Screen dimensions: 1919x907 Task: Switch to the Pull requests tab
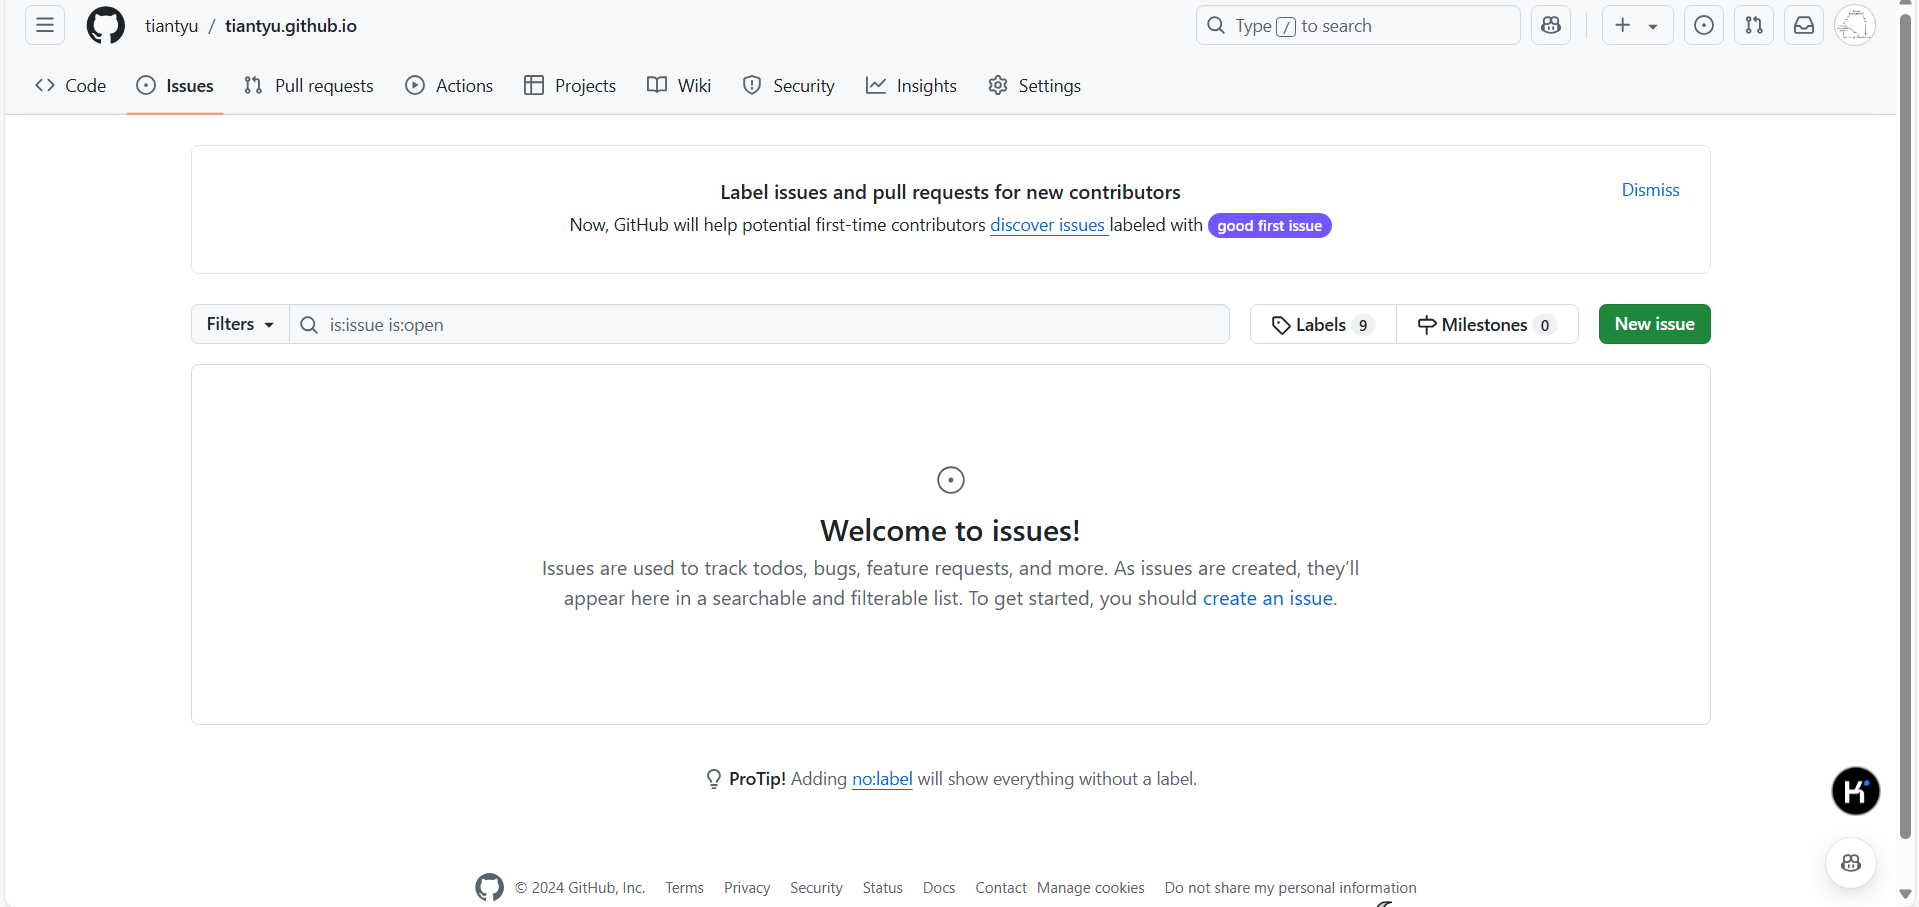pyautogui.click(x=309, y=86)
